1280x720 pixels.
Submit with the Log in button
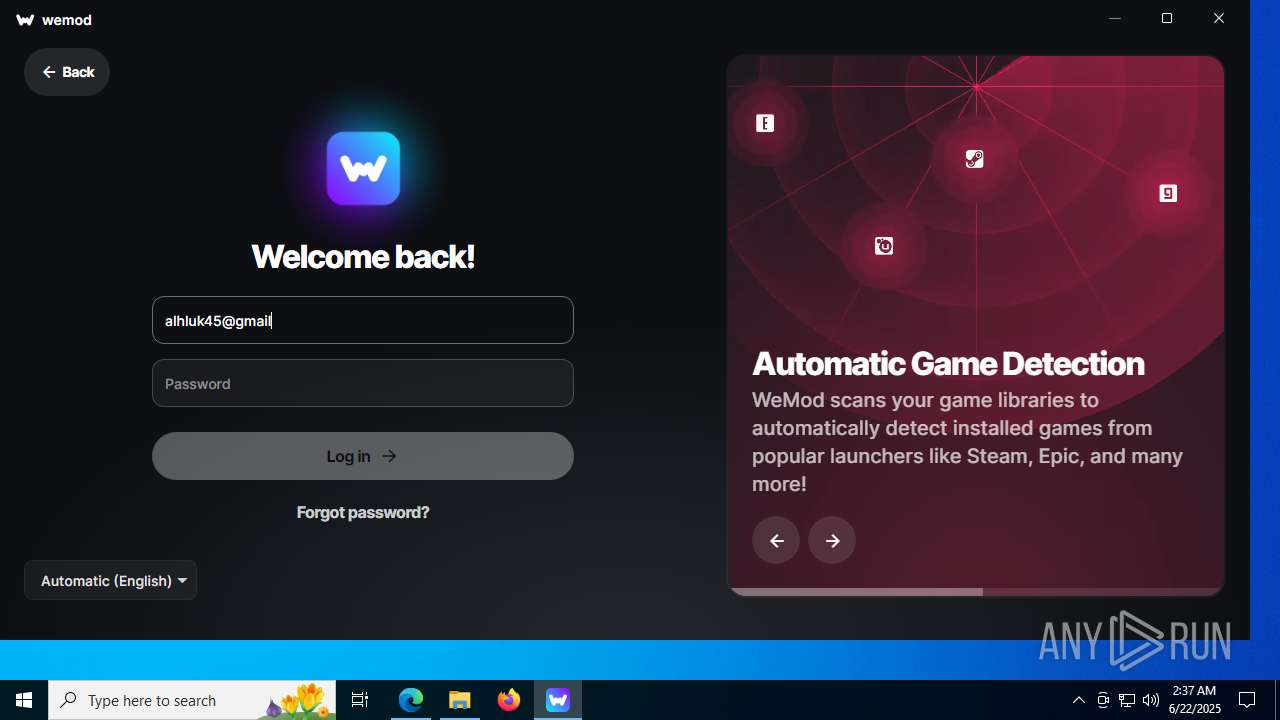click(x=363, y=456)
